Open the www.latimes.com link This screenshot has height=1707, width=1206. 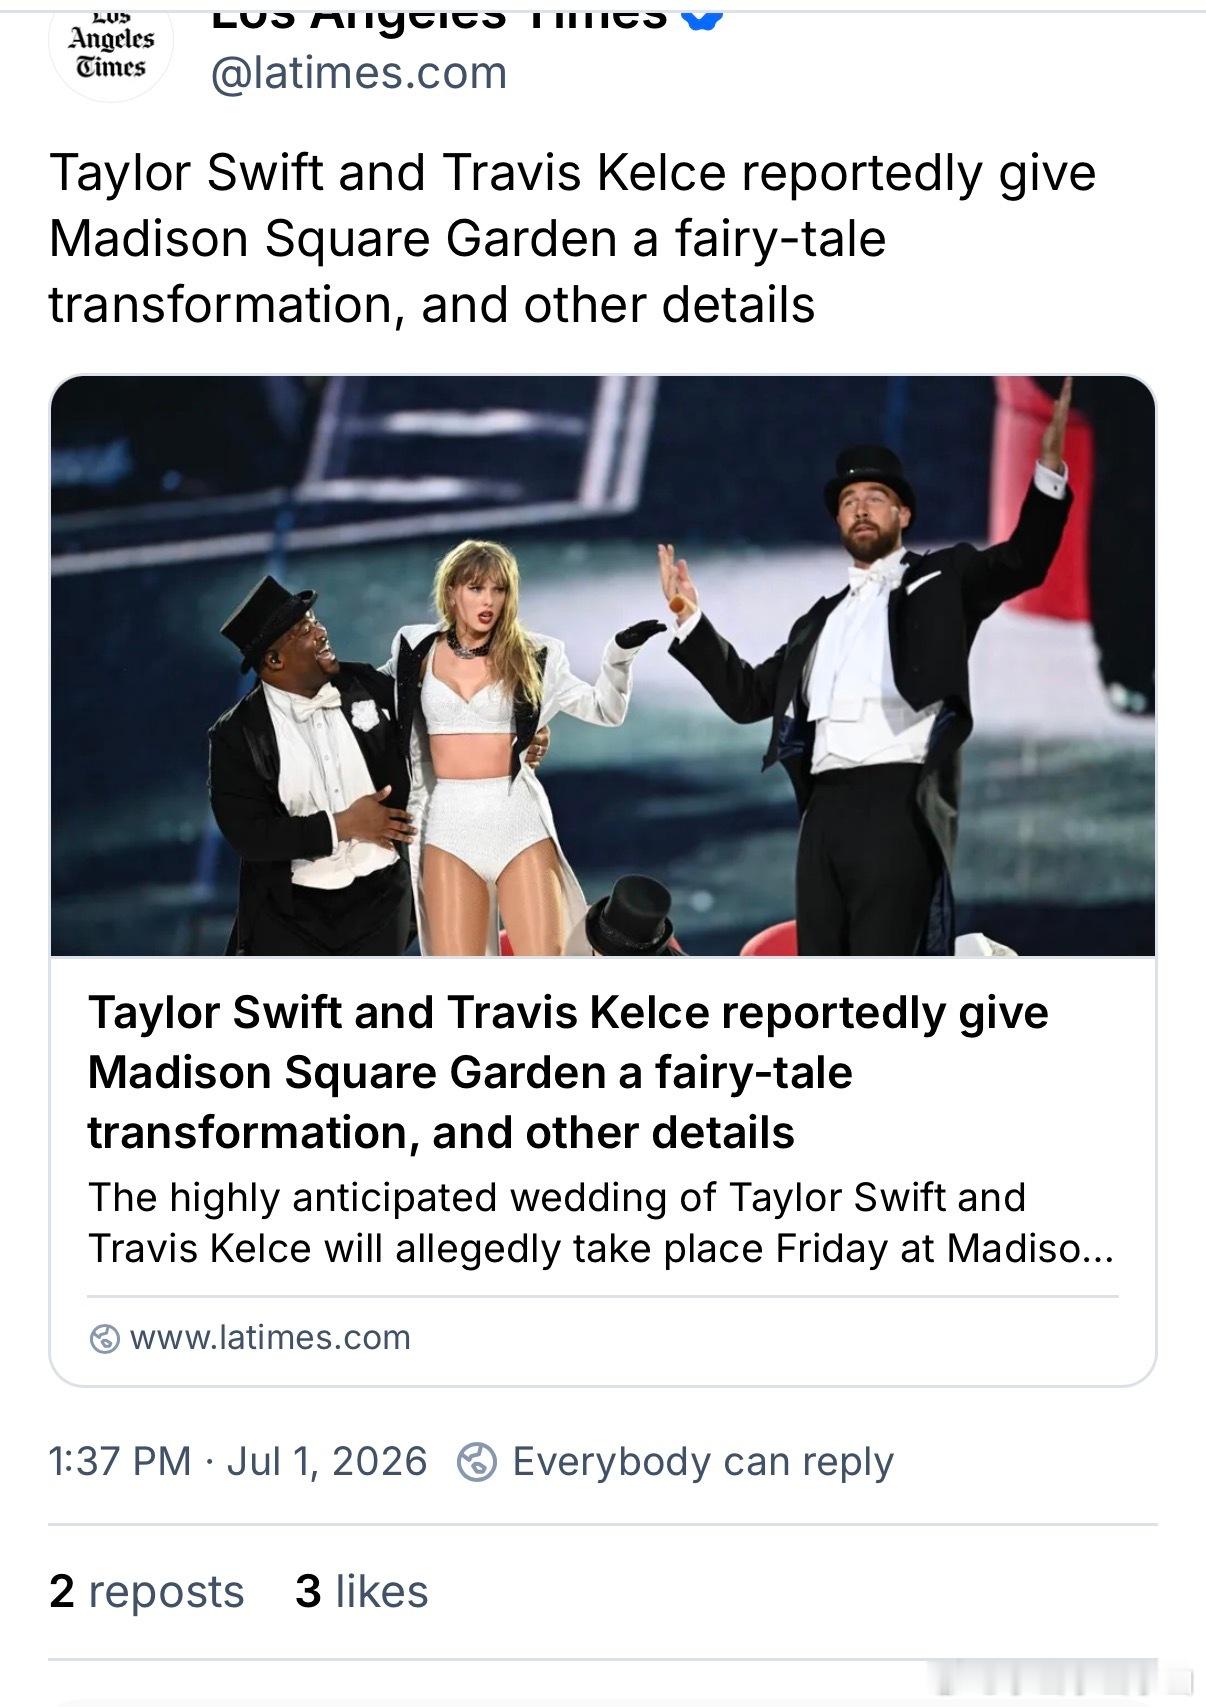point(270,1337)
